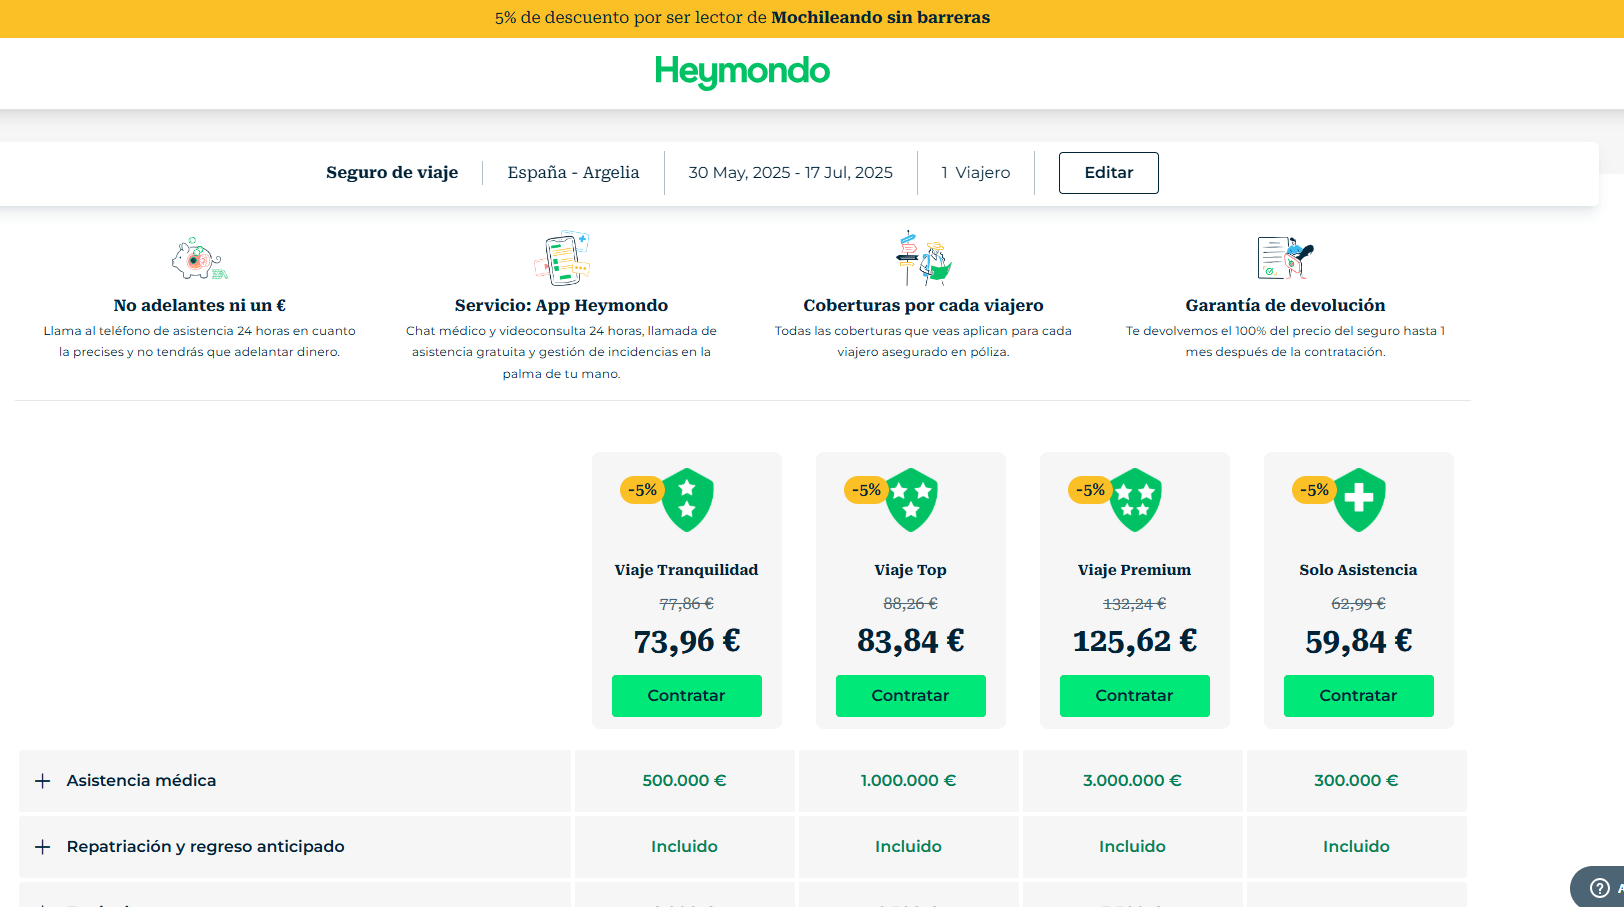This screenshot has width=1624, height=907.
Task: Click the -5% badge on Viaje Premium
Action: pos(1089,490)
